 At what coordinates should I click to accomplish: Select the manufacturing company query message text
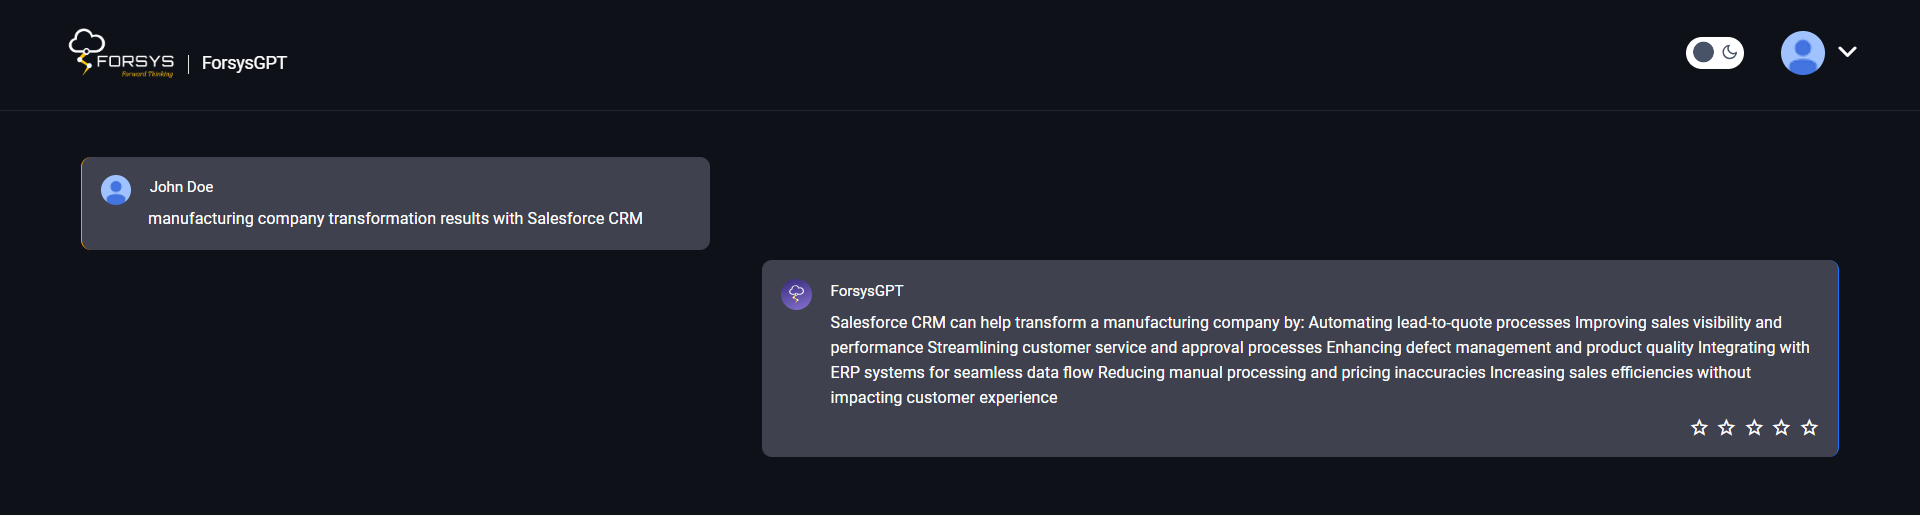coord(395,218)
